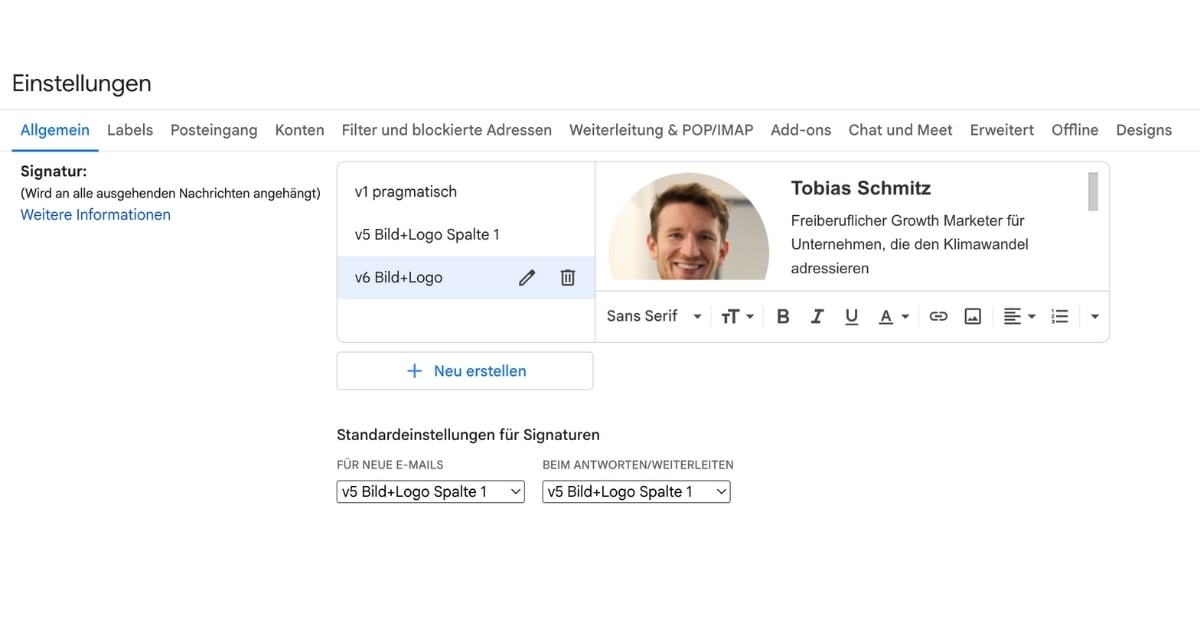Open the Filter und blockierte Adressen tab

[x=446, y=130]
